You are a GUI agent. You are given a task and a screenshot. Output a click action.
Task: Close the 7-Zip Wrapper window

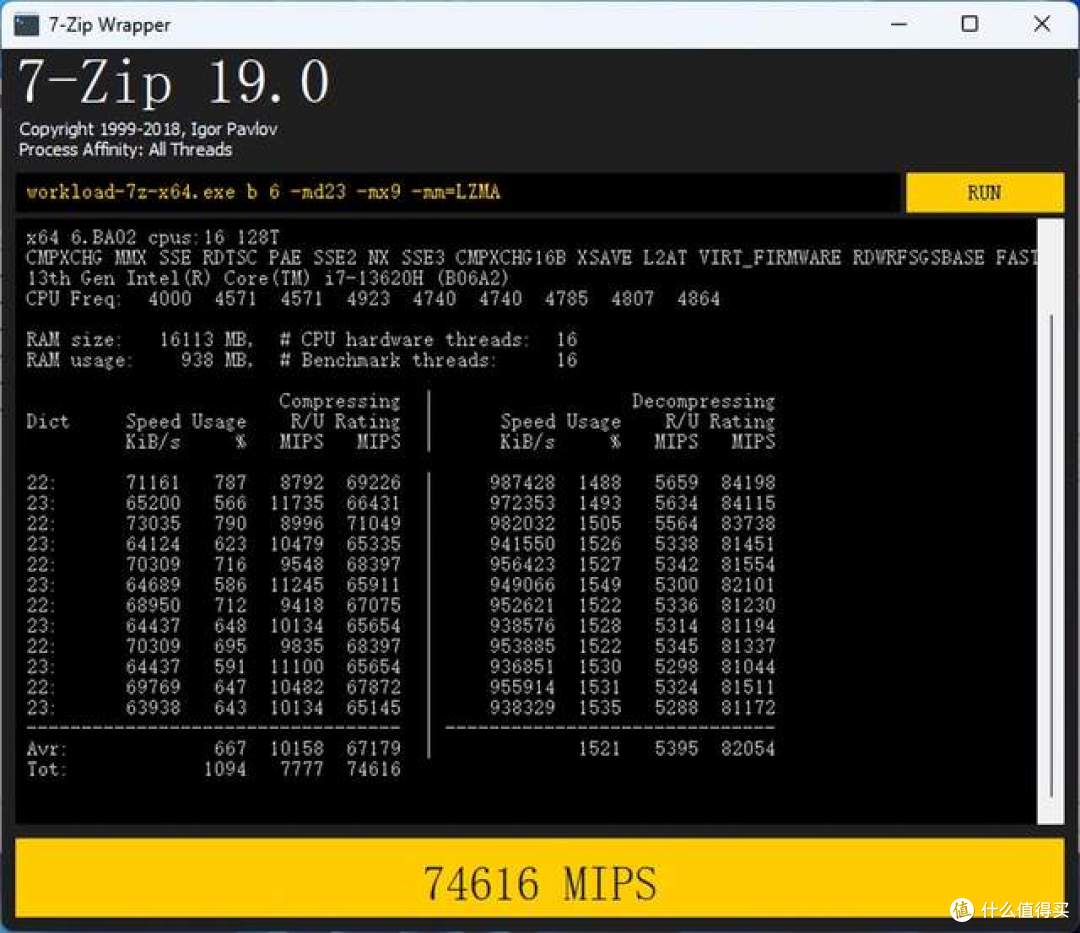[1042, 24]
